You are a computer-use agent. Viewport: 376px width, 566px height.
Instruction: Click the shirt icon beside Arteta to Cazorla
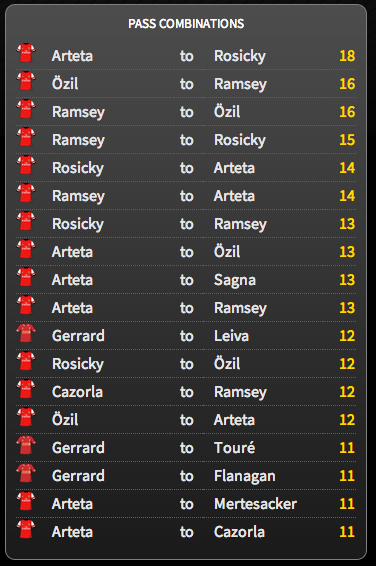point(26,529)
